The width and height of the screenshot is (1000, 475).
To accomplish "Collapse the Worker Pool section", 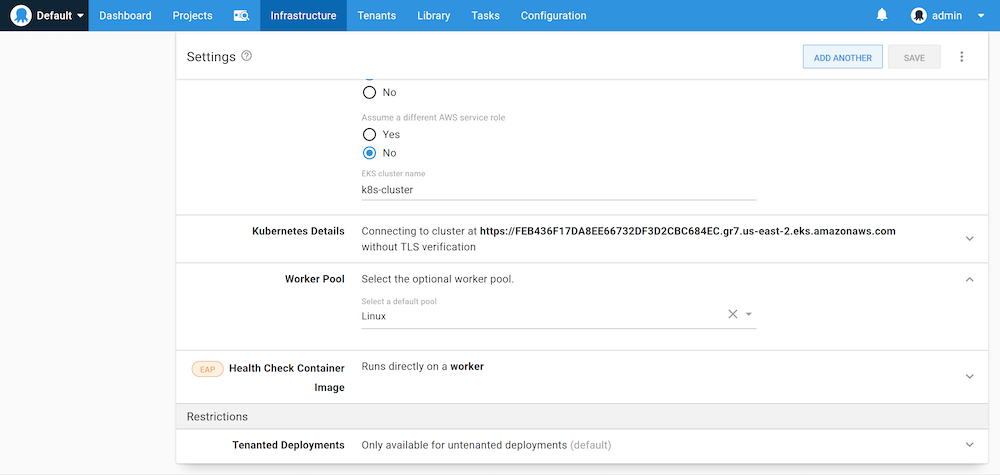I will [x=968, y=280].
